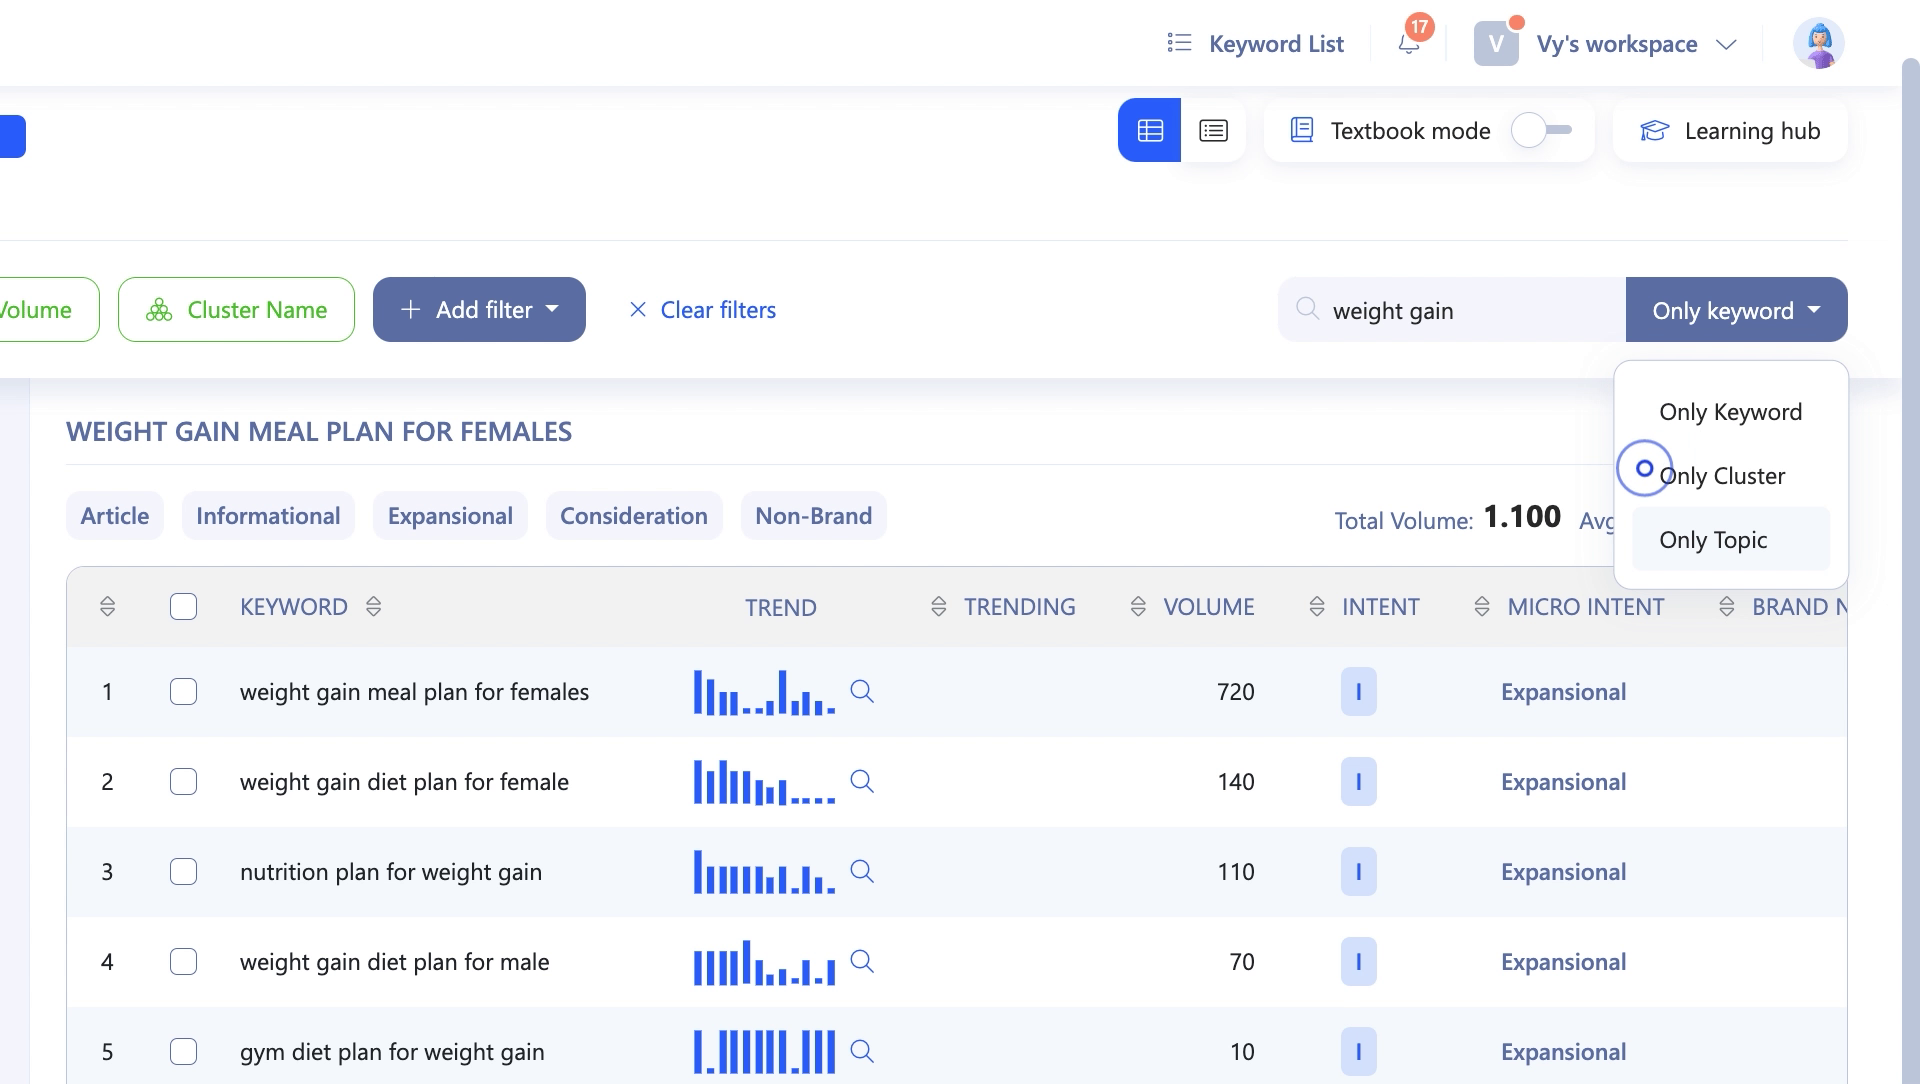The height and width of the screenshot is (1084, 1920).
Task: Switch to table grid view icon
Action: click(x=1150, y=131)
